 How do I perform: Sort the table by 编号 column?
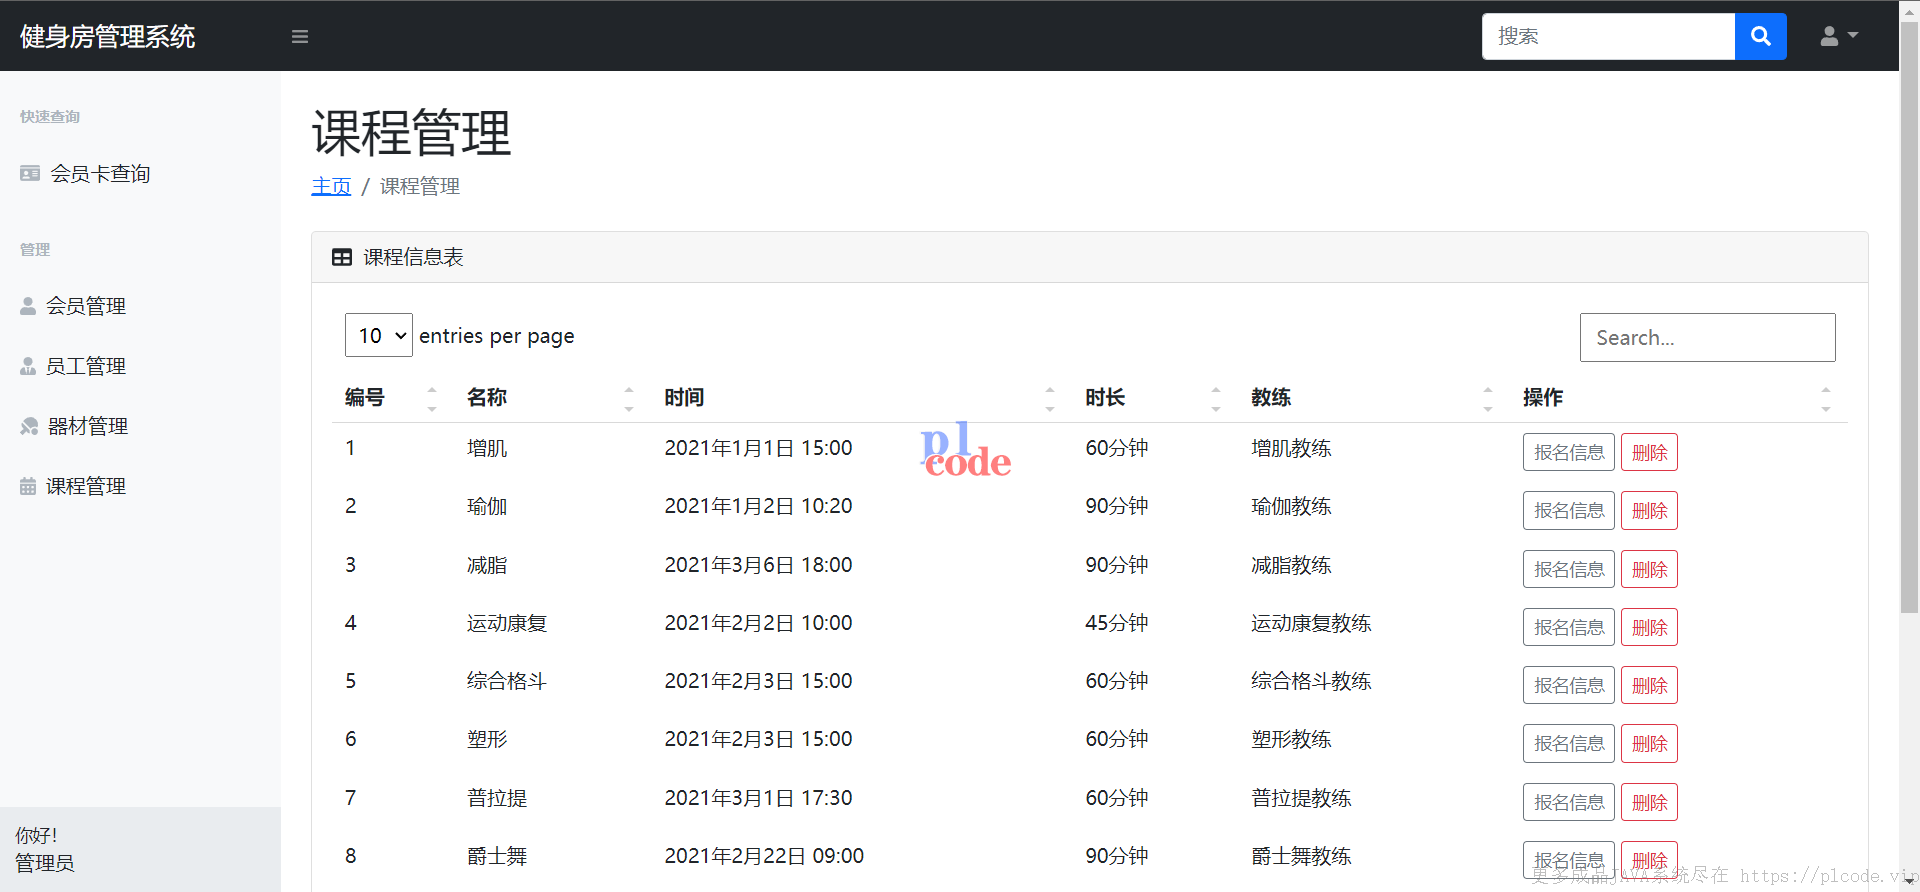pos(391,398)
